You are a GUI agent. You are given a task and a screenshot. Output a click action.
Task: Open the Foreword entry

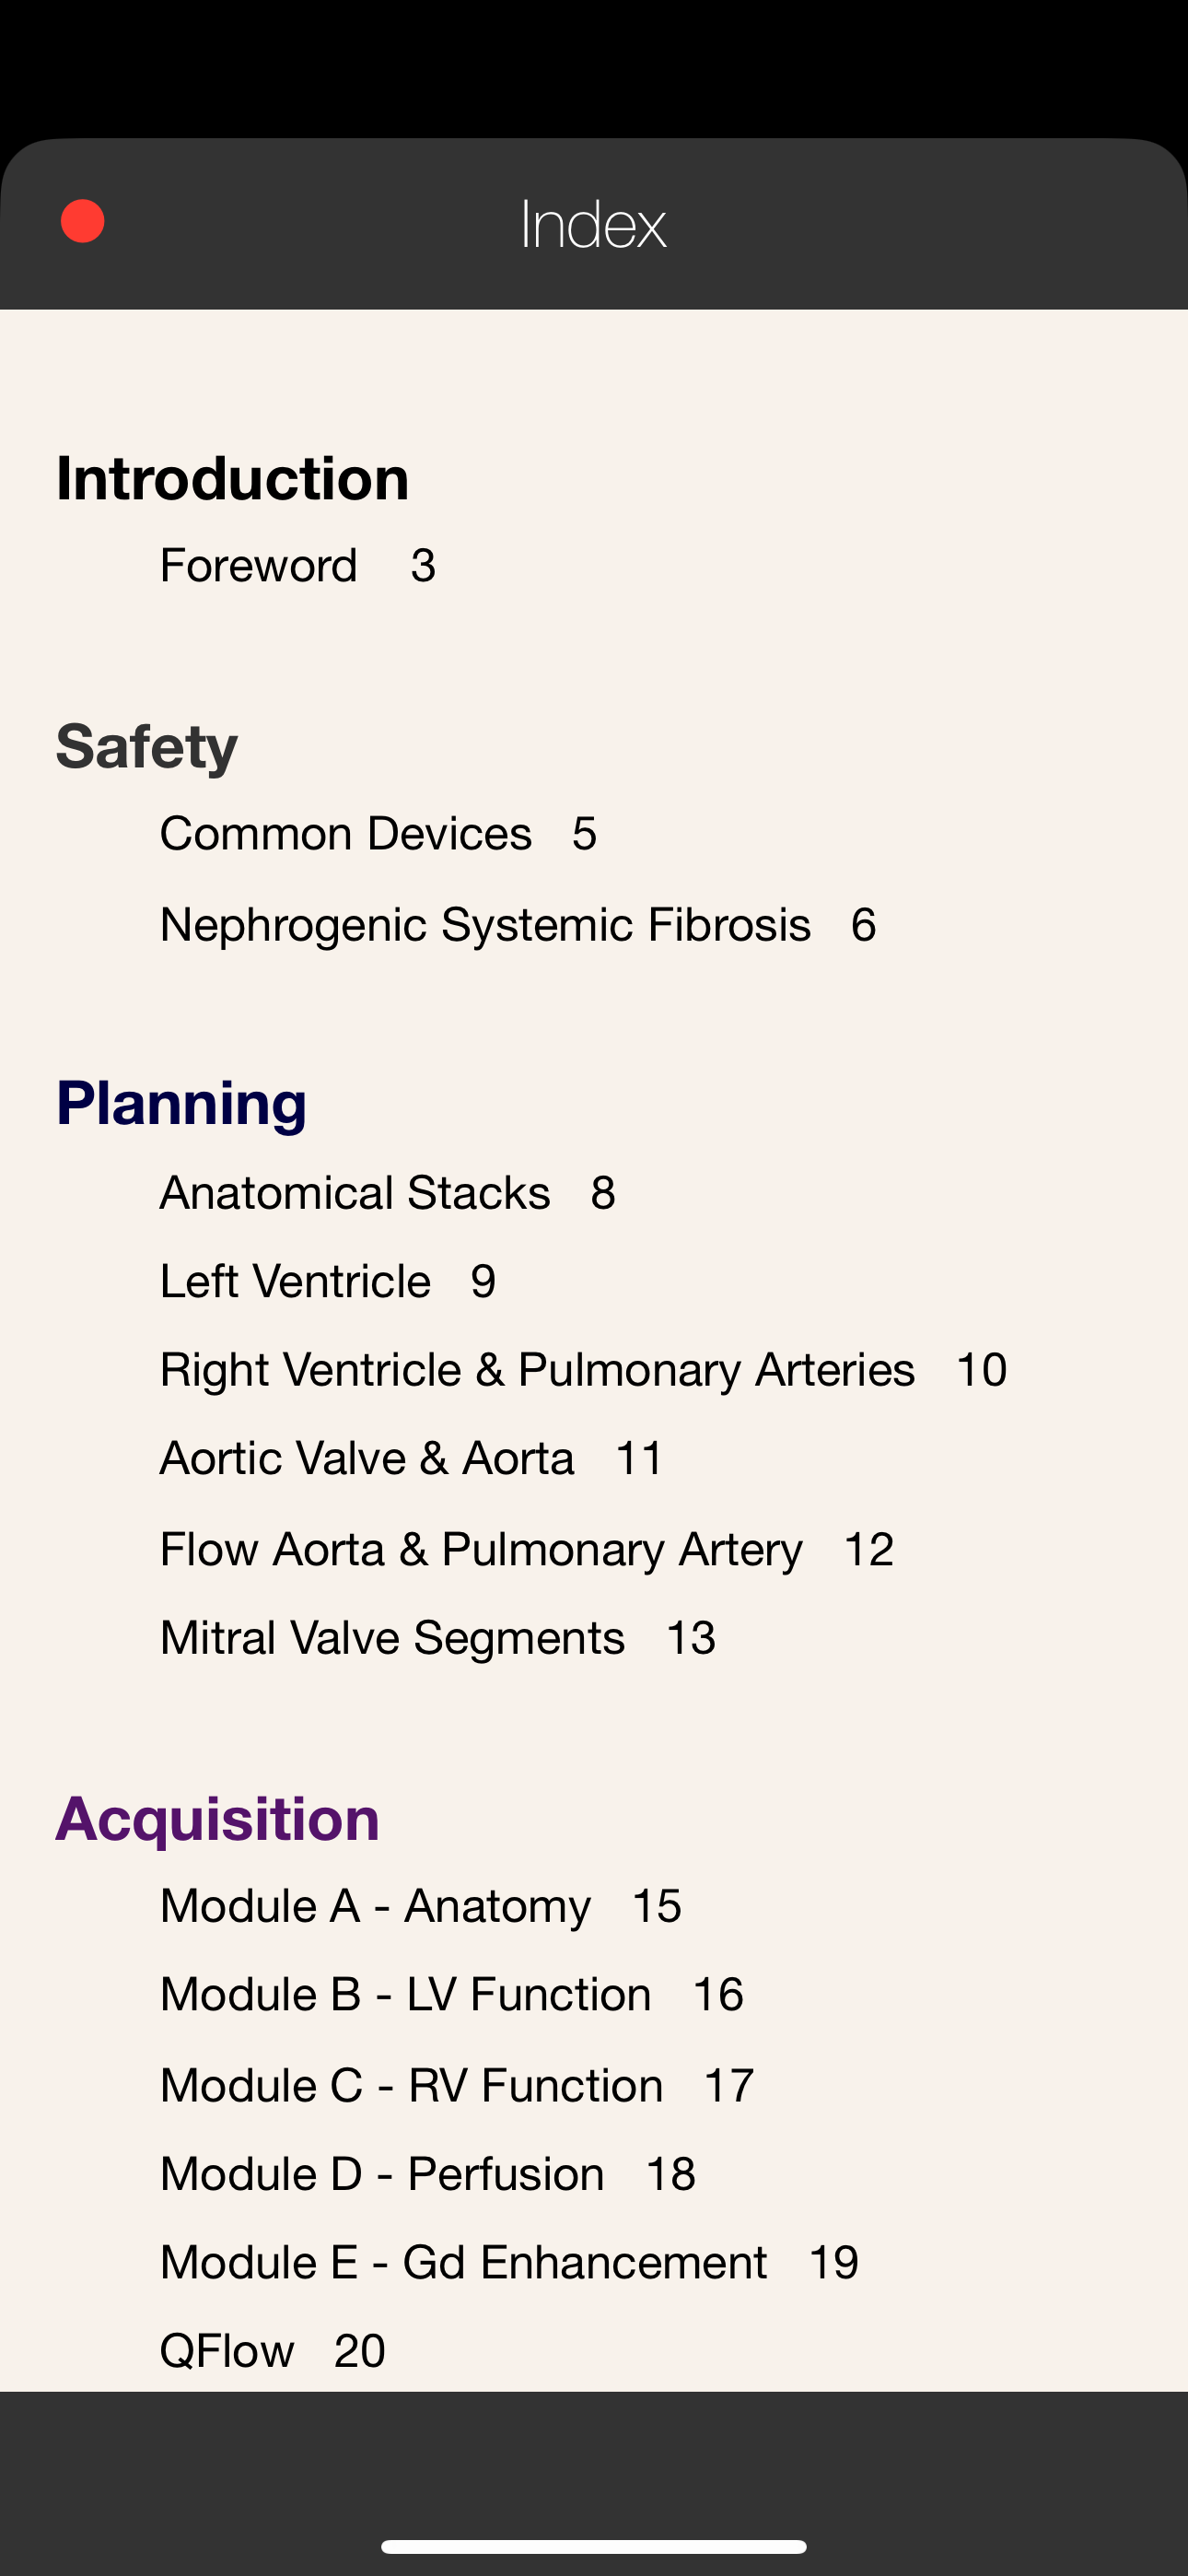point(298,566)
